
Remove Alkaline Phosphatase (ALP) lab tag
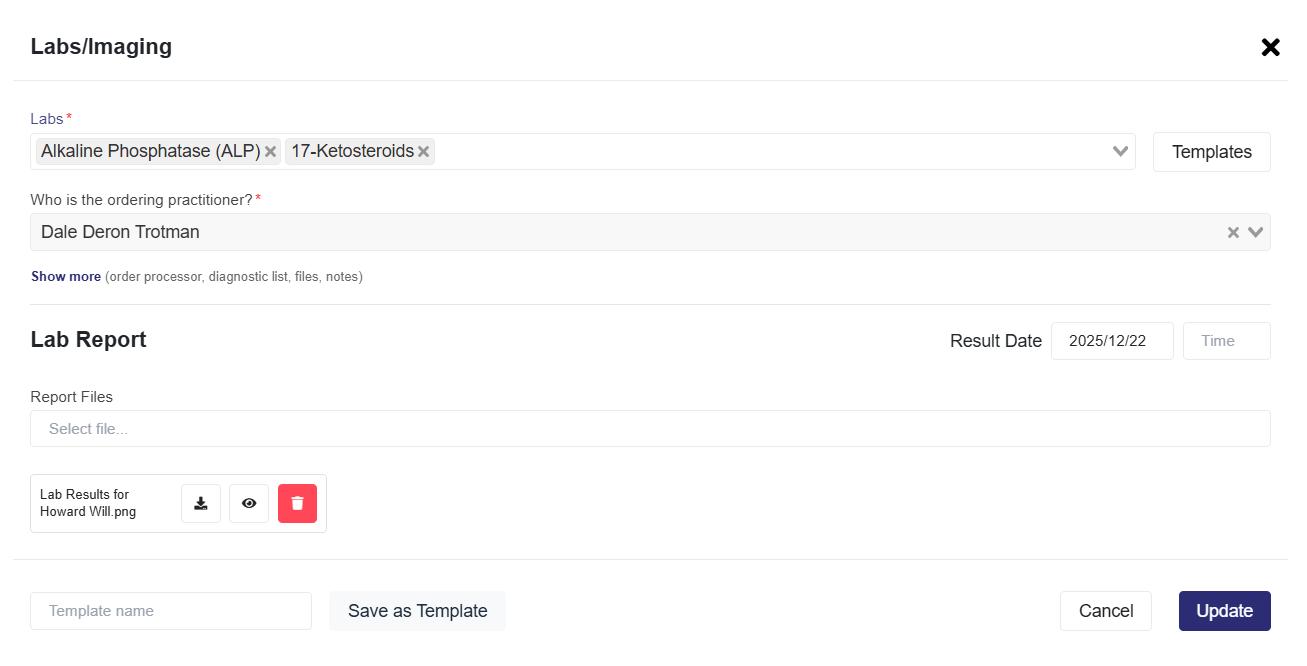pyautogui.click(x=270, y=152)
